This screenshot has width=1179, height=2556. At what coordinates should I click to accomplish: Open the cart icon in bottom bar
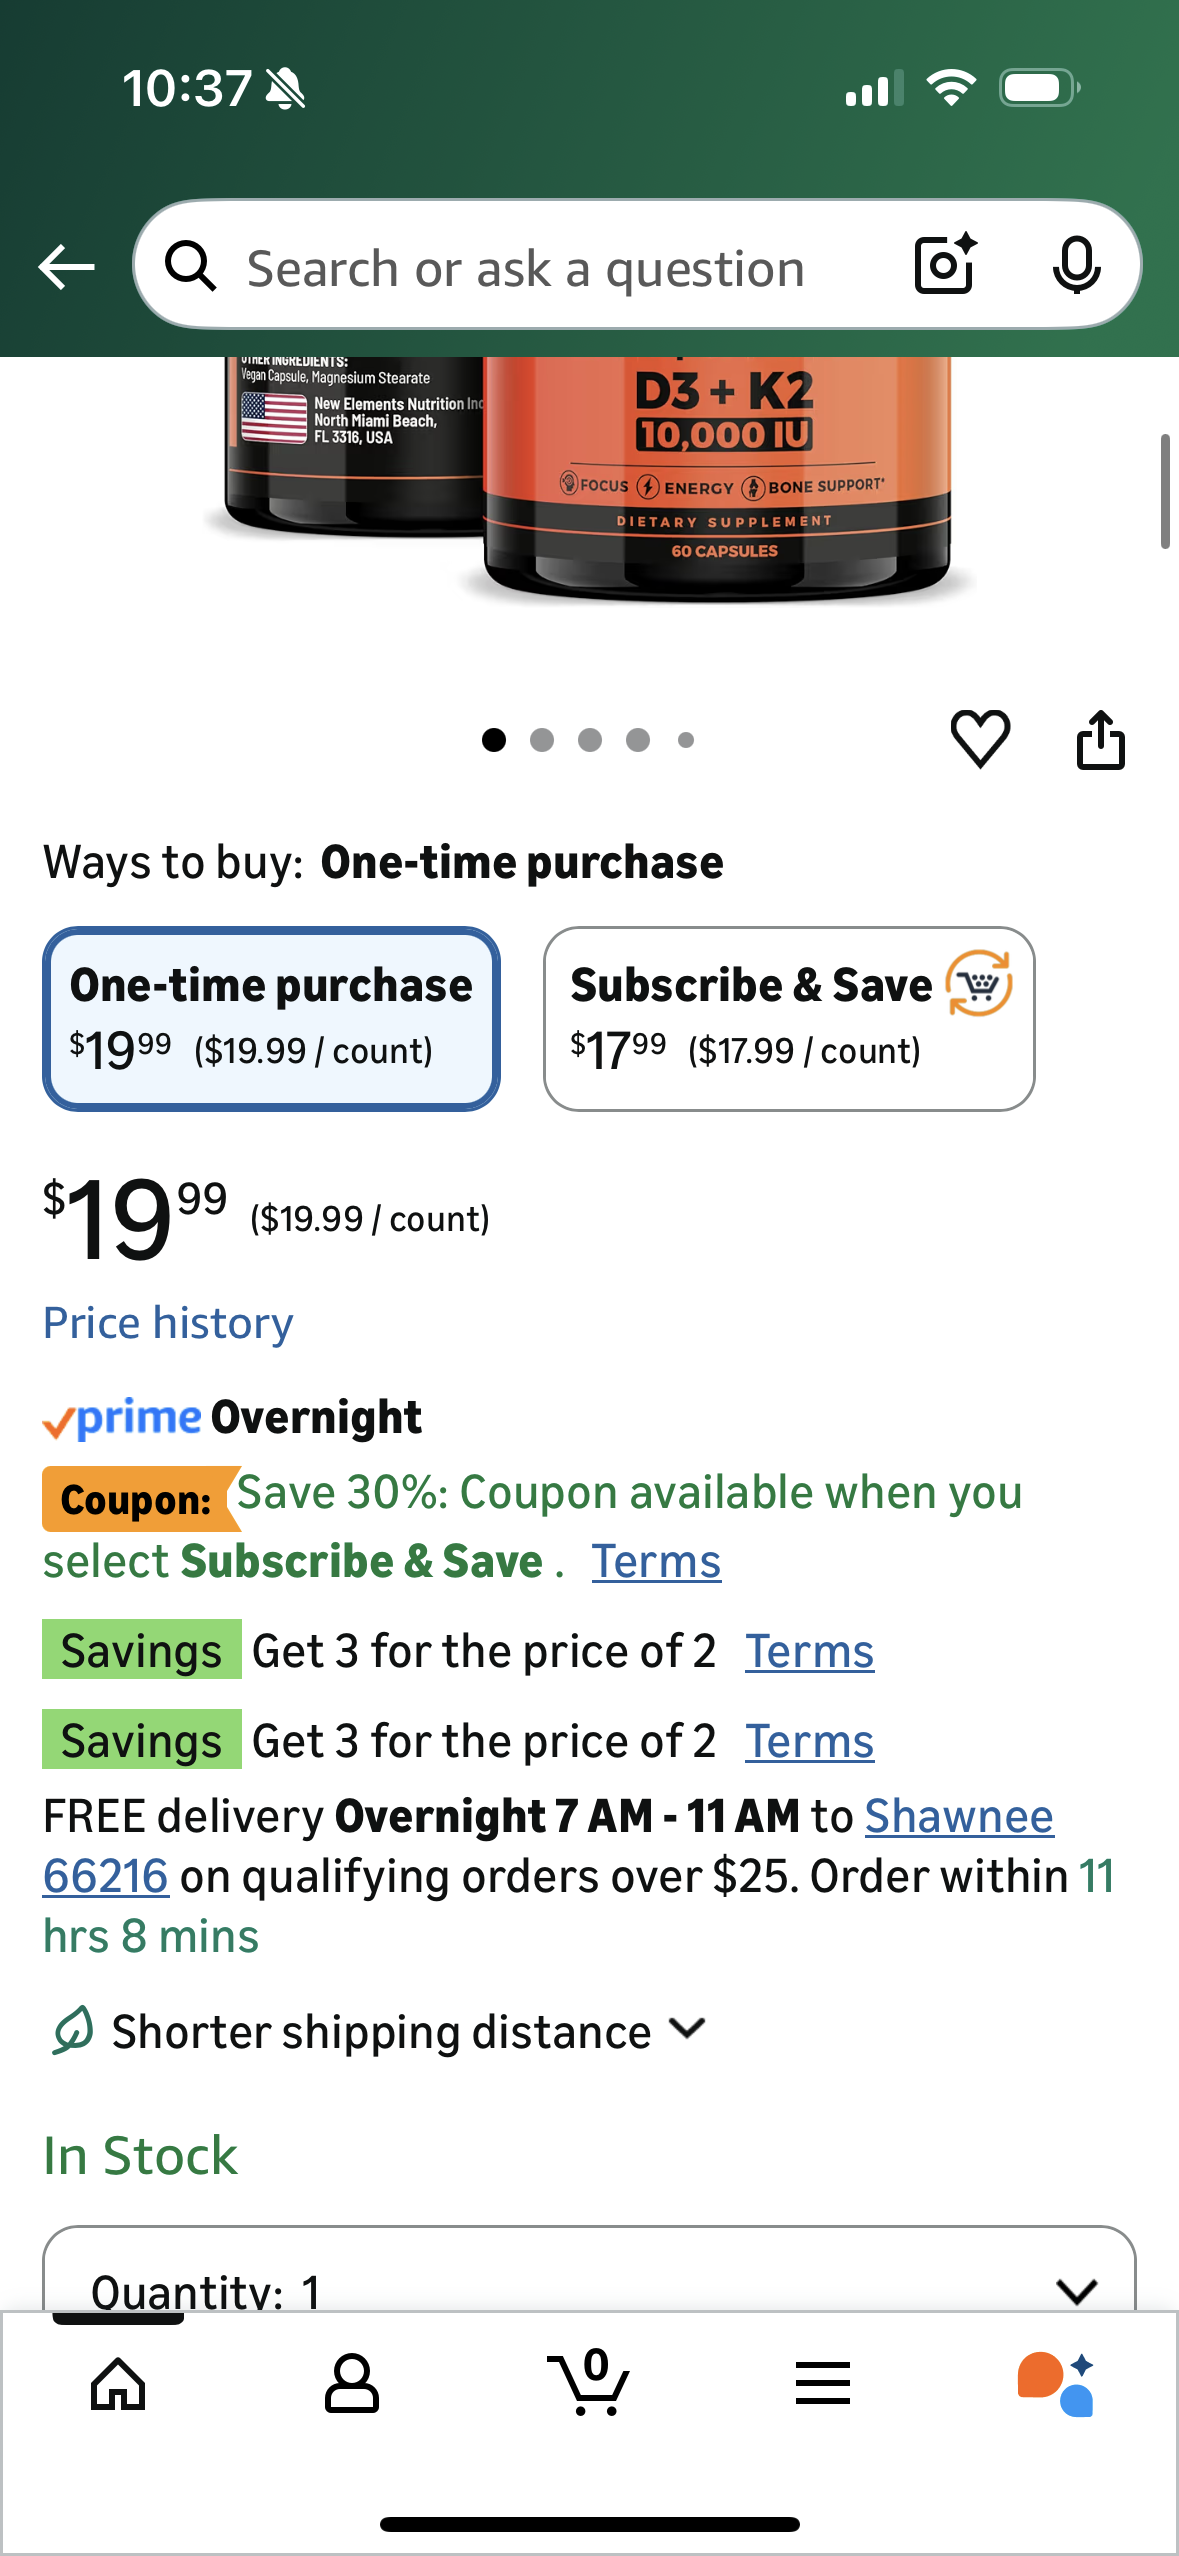[589, 2383]
